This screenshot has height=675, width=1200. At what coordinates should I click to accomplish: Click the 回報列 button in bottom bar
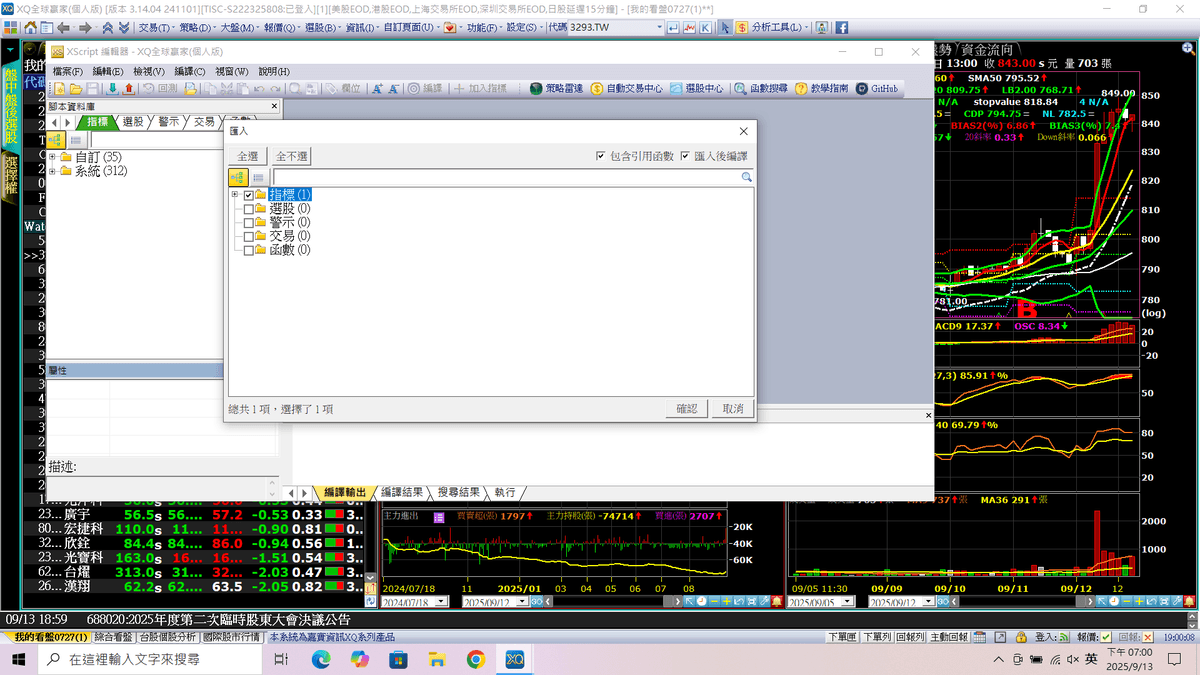click(909, 637)
